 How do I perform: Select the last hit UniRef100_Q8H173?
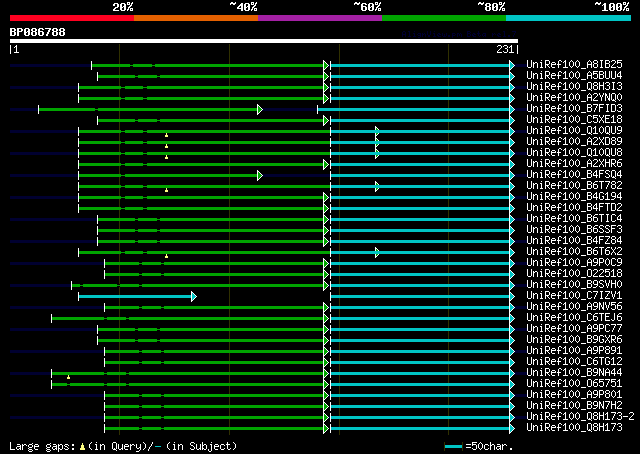point(574,428)
